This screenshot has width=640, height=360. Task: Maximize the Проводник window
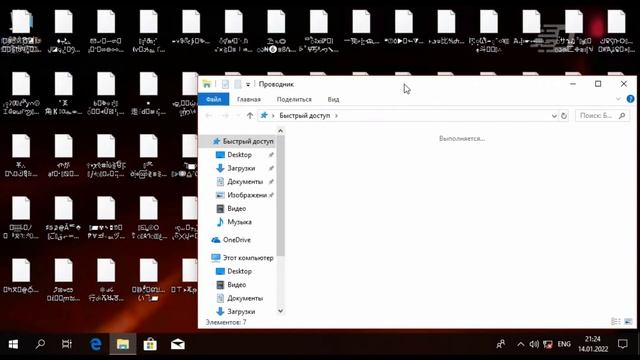pos(598,84)
